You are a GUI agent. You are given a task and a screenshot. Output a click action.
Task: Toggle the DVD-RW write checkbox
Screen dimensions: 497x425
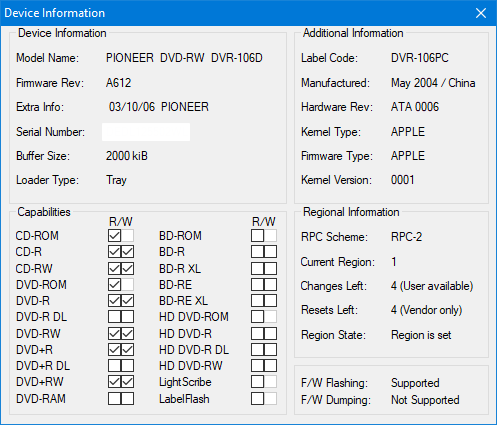127,333
